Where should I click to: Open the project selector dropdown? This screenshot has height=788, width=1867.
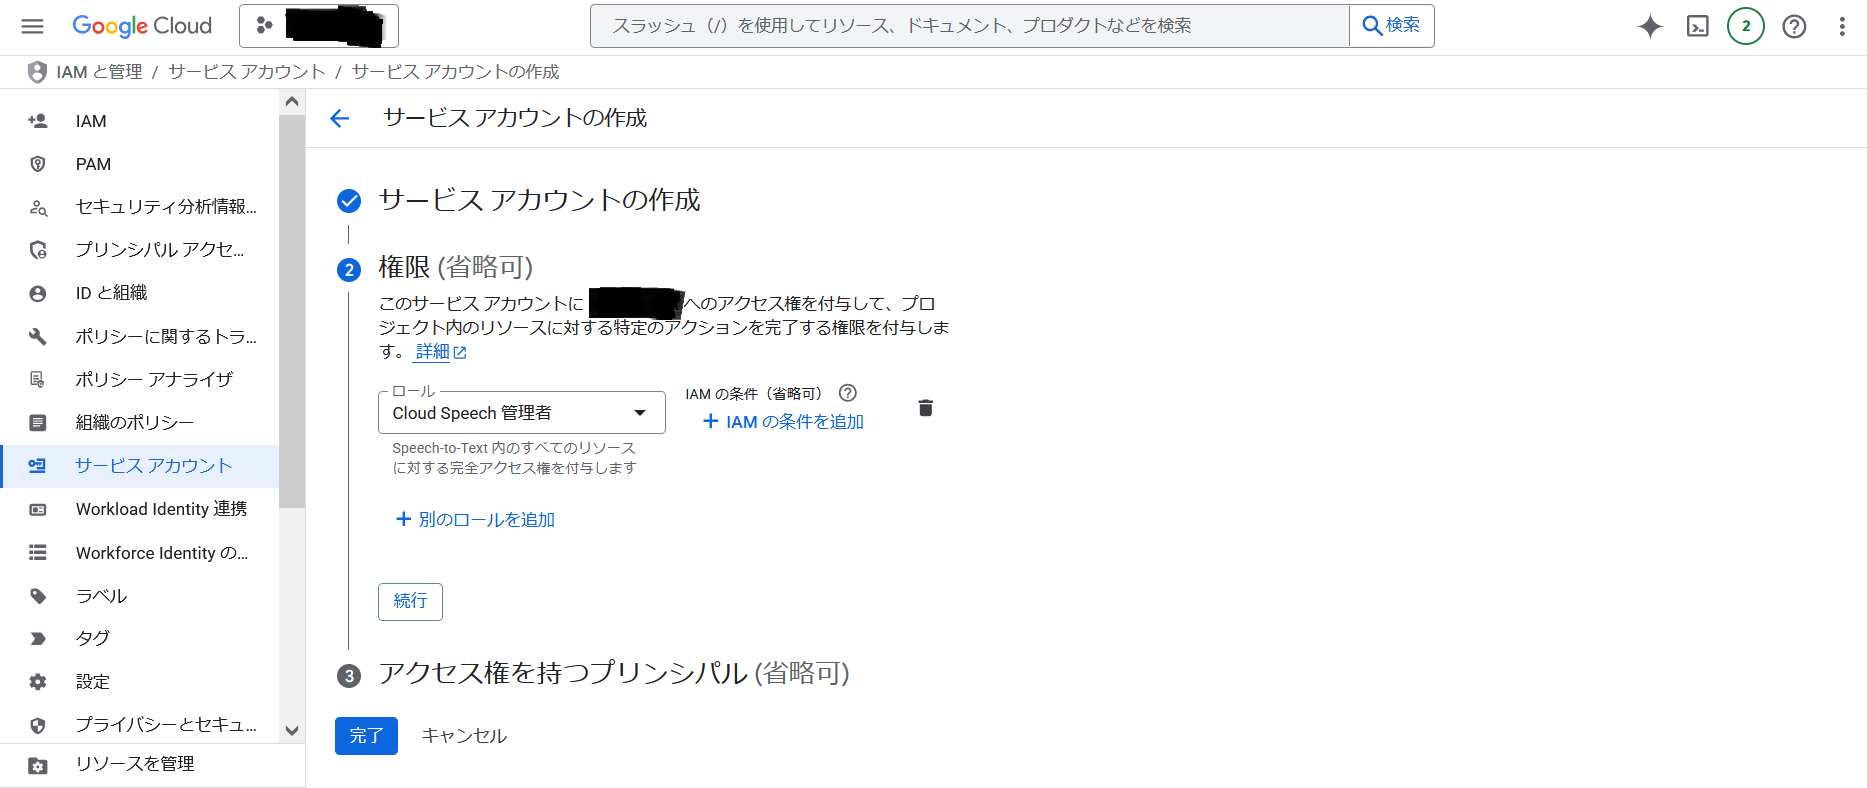(319, 26)
